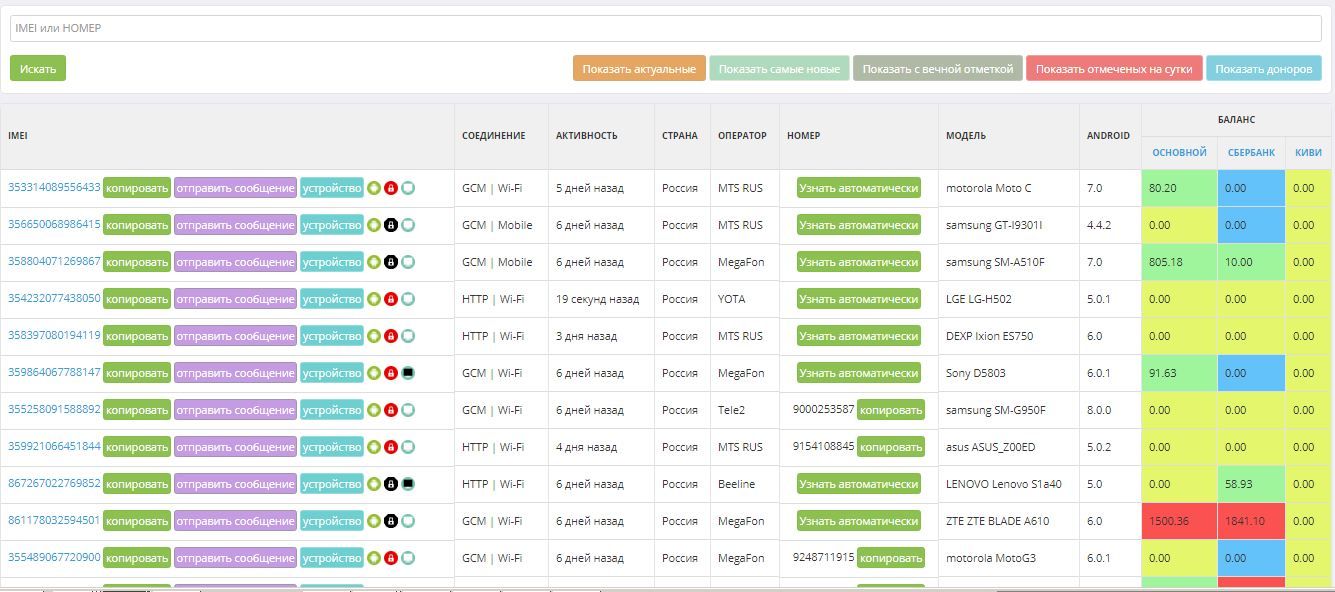
Task: Click the Android icon for IMEI 358397080194119
Action: pyautogui.click(x=374, y=336)
